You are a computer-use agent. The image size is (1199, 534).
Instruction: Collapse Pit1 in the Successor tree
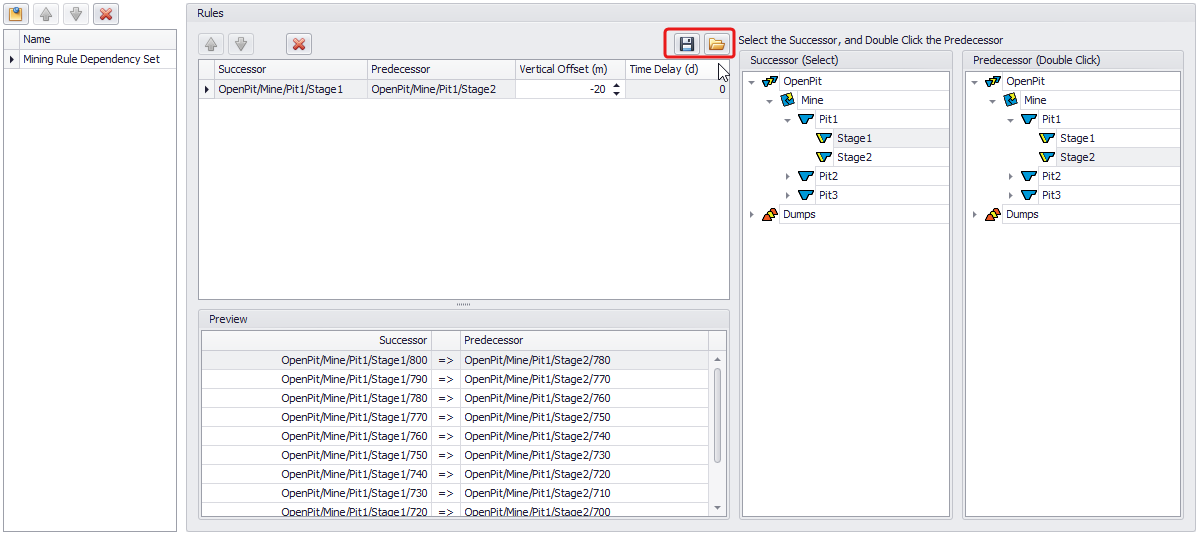788,120
